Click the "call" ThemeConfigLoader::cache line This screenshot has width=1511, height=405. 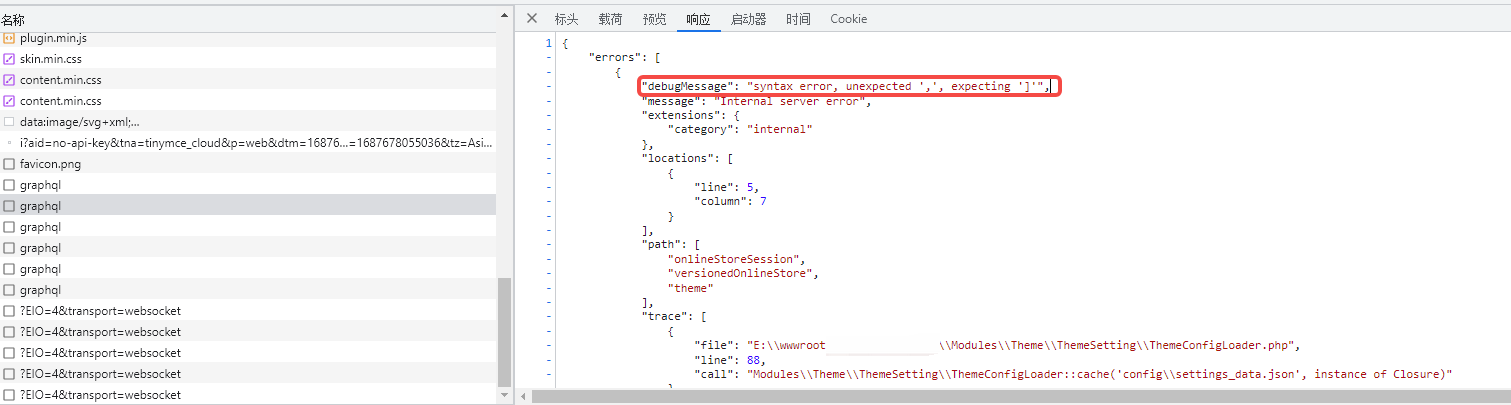coord(1073,375)
